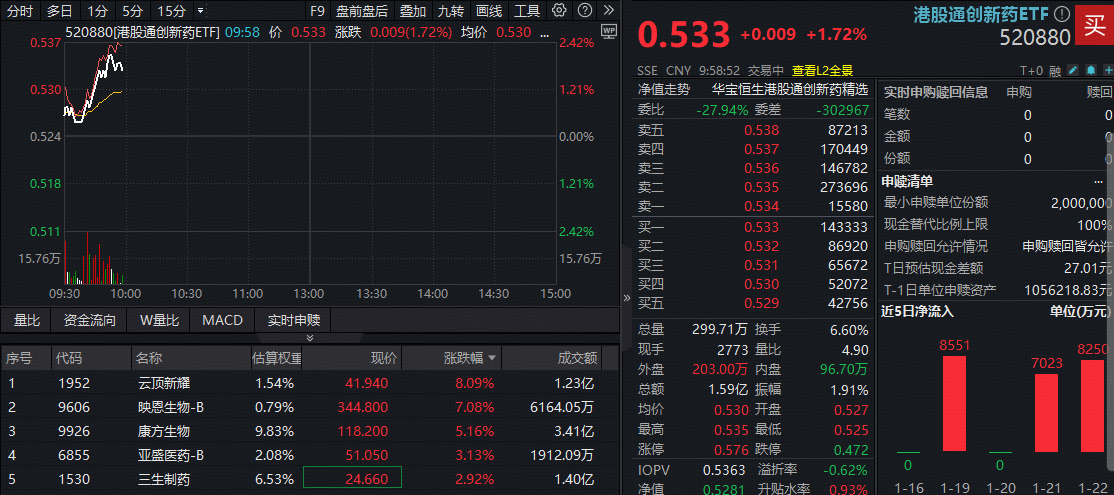Image resolution: width=1114 pixels, height=495 pixels.
Task: Open the 资金流向 tab
Action: 89,321
